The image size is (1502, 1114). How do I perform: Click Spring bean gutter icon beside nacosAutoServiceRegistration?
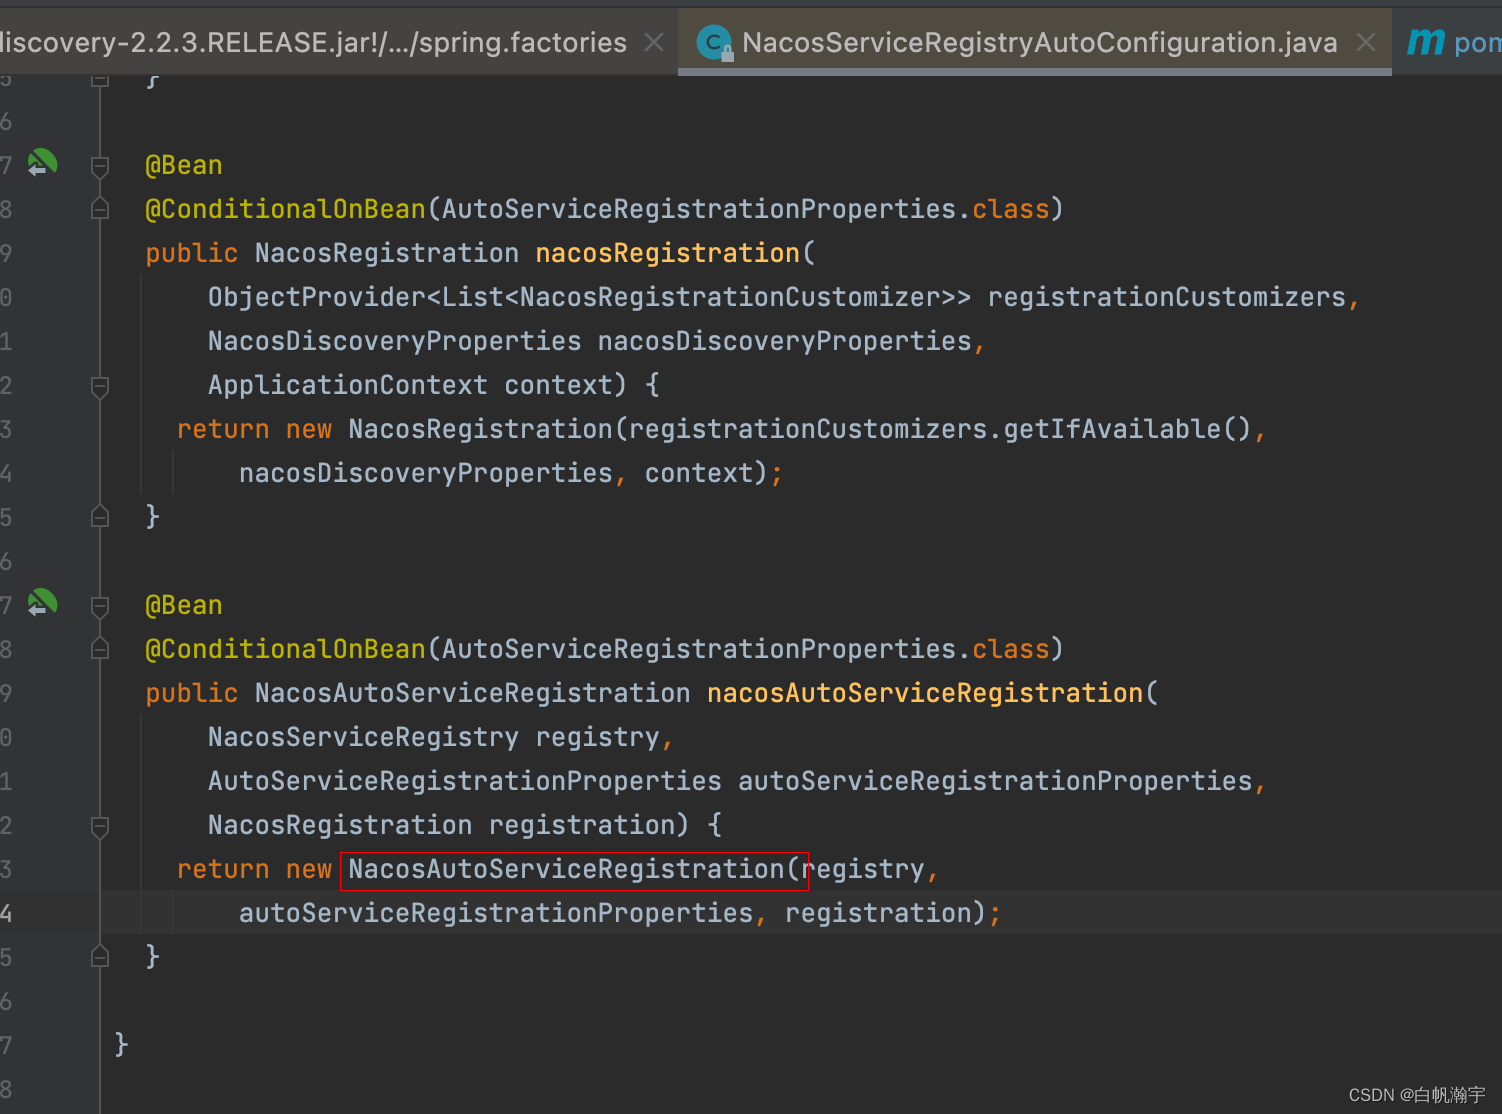click(41, 602)
